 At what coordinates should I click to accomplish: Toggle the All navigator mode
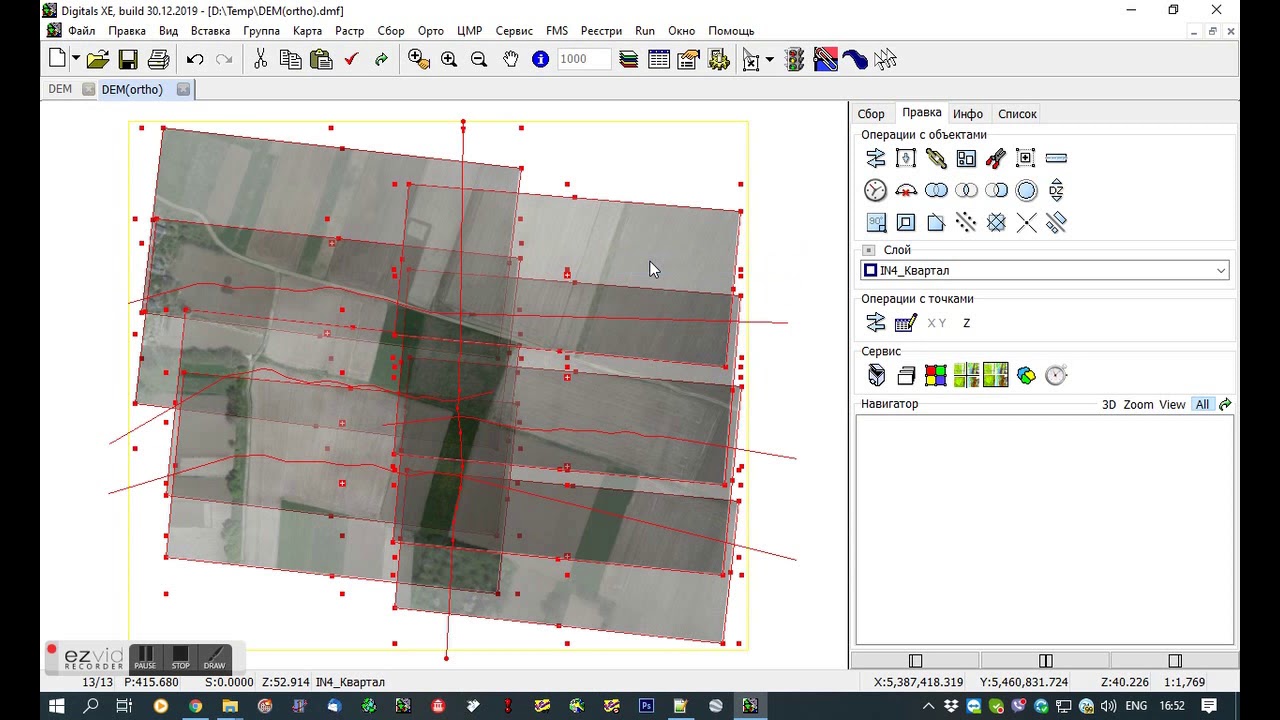[1202, 405]
